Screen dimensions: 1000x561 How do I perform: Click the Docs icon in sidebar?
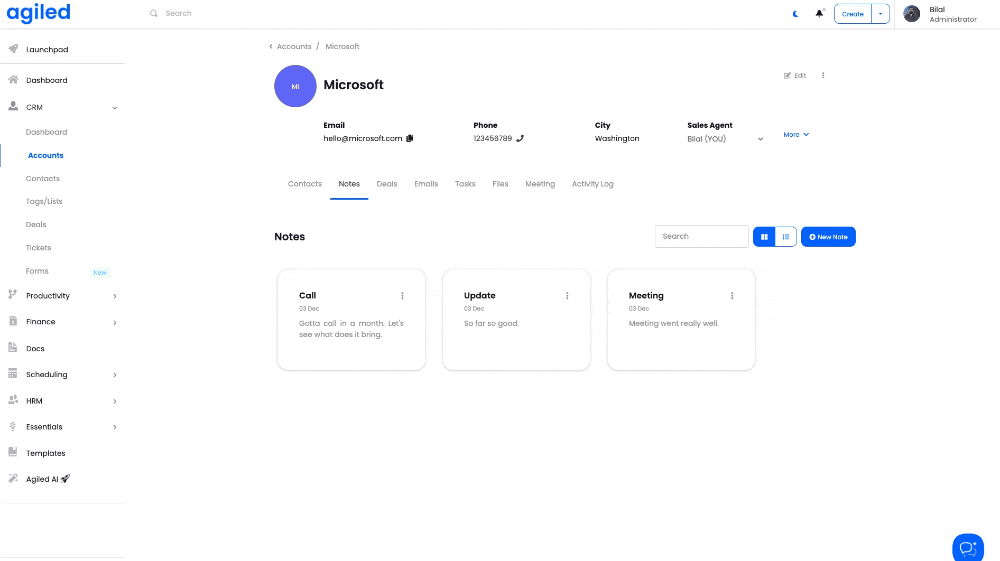pos(13,347)
